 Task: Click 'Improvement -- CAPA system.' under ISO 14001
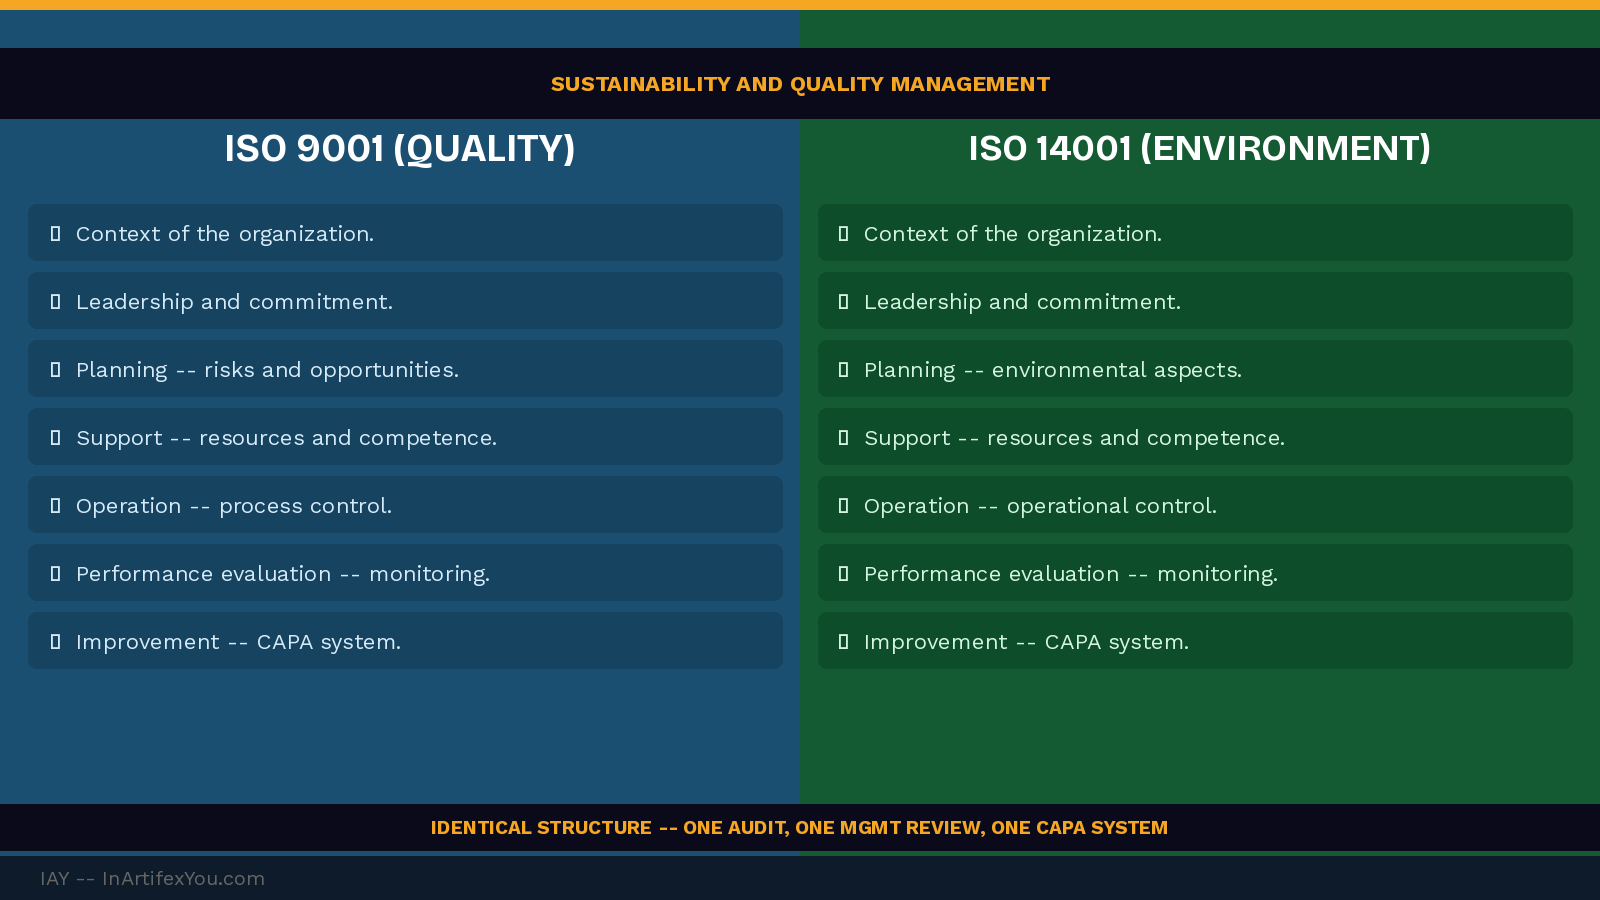(x=1195, y=641)
